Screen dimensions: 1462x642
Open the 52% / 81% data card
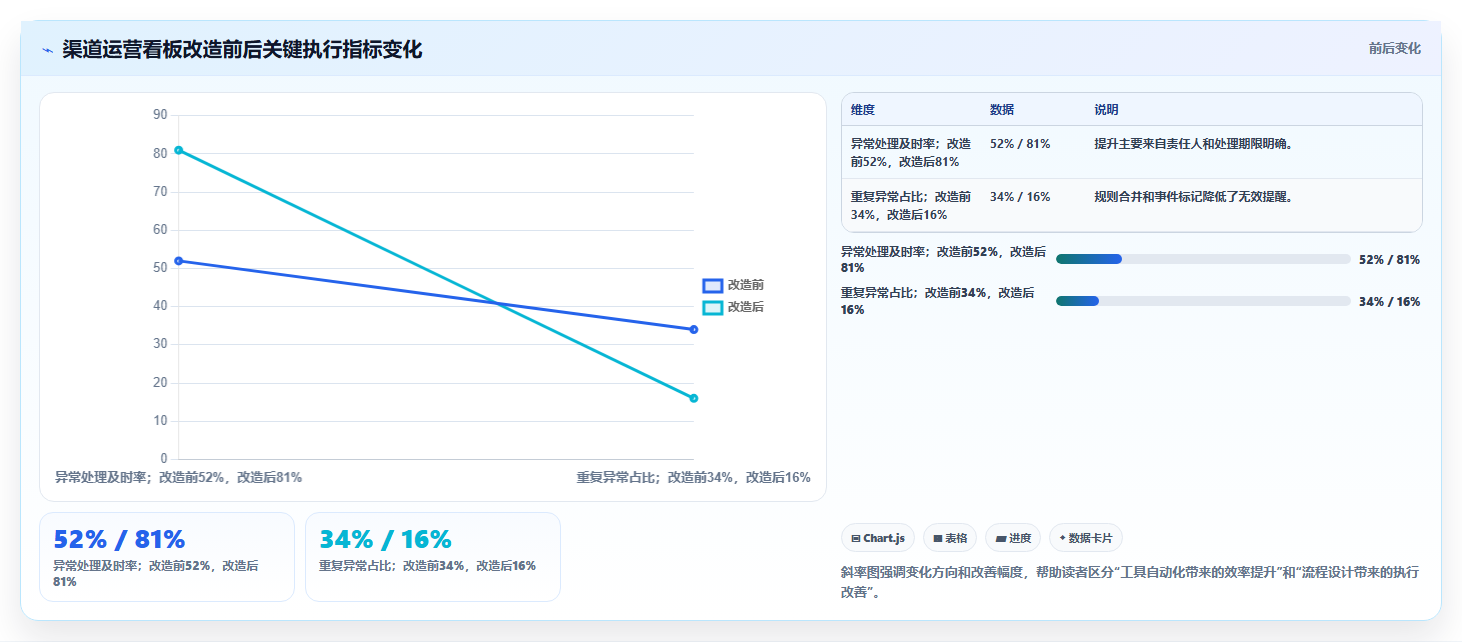pos(167,557)
